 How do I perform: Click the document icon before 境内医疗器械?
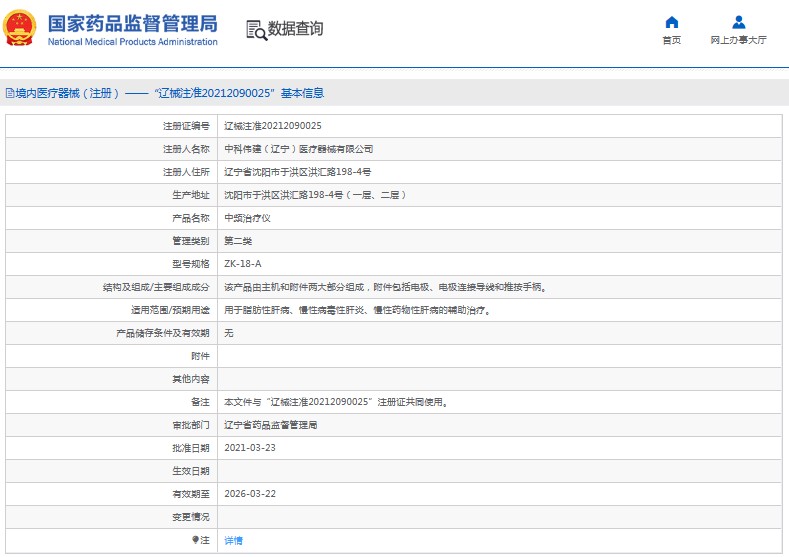(10, 93)
